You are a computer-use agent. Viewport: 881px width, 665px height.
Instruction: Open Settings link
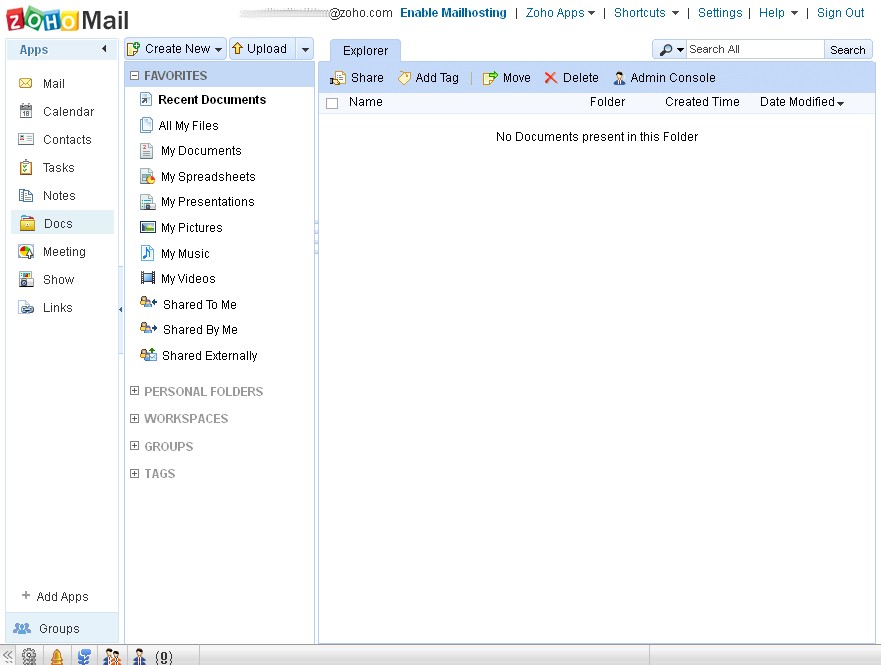720,13
